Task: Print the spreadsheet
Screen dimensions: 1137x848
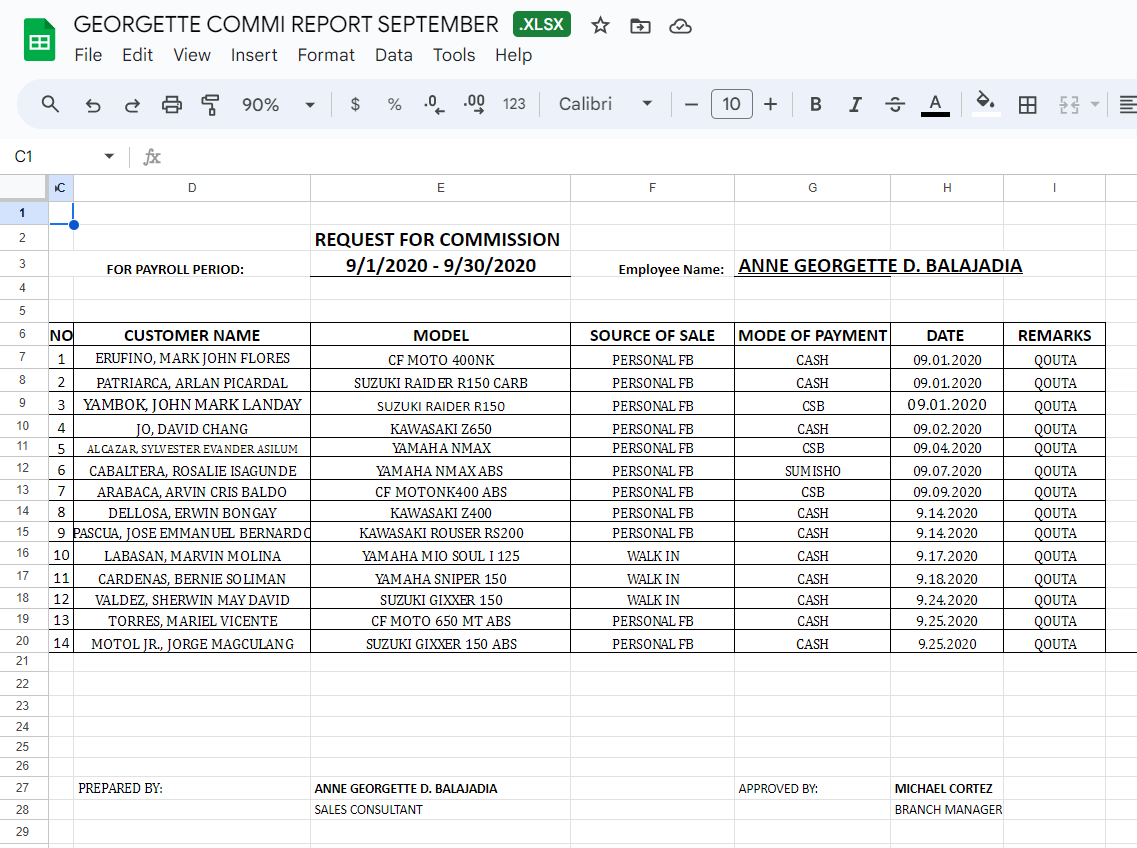Action: coord(172,104)
